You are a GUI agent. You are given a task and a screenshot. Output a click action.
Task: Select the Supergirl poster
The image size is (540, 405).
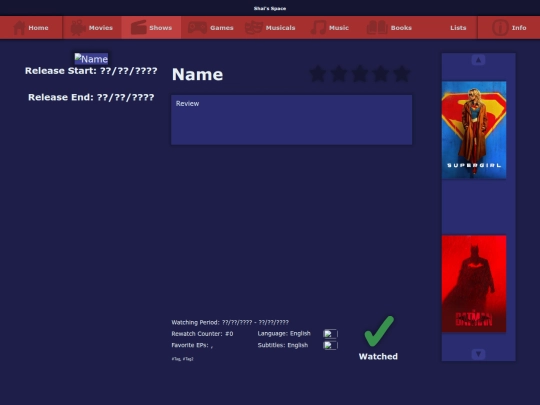click(474, 130)
